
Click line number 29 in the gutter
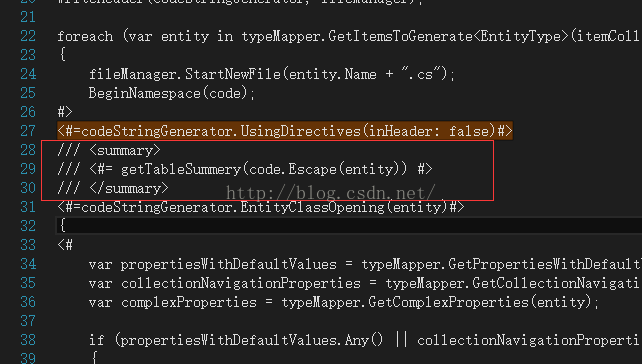click(x=28, y=169)
